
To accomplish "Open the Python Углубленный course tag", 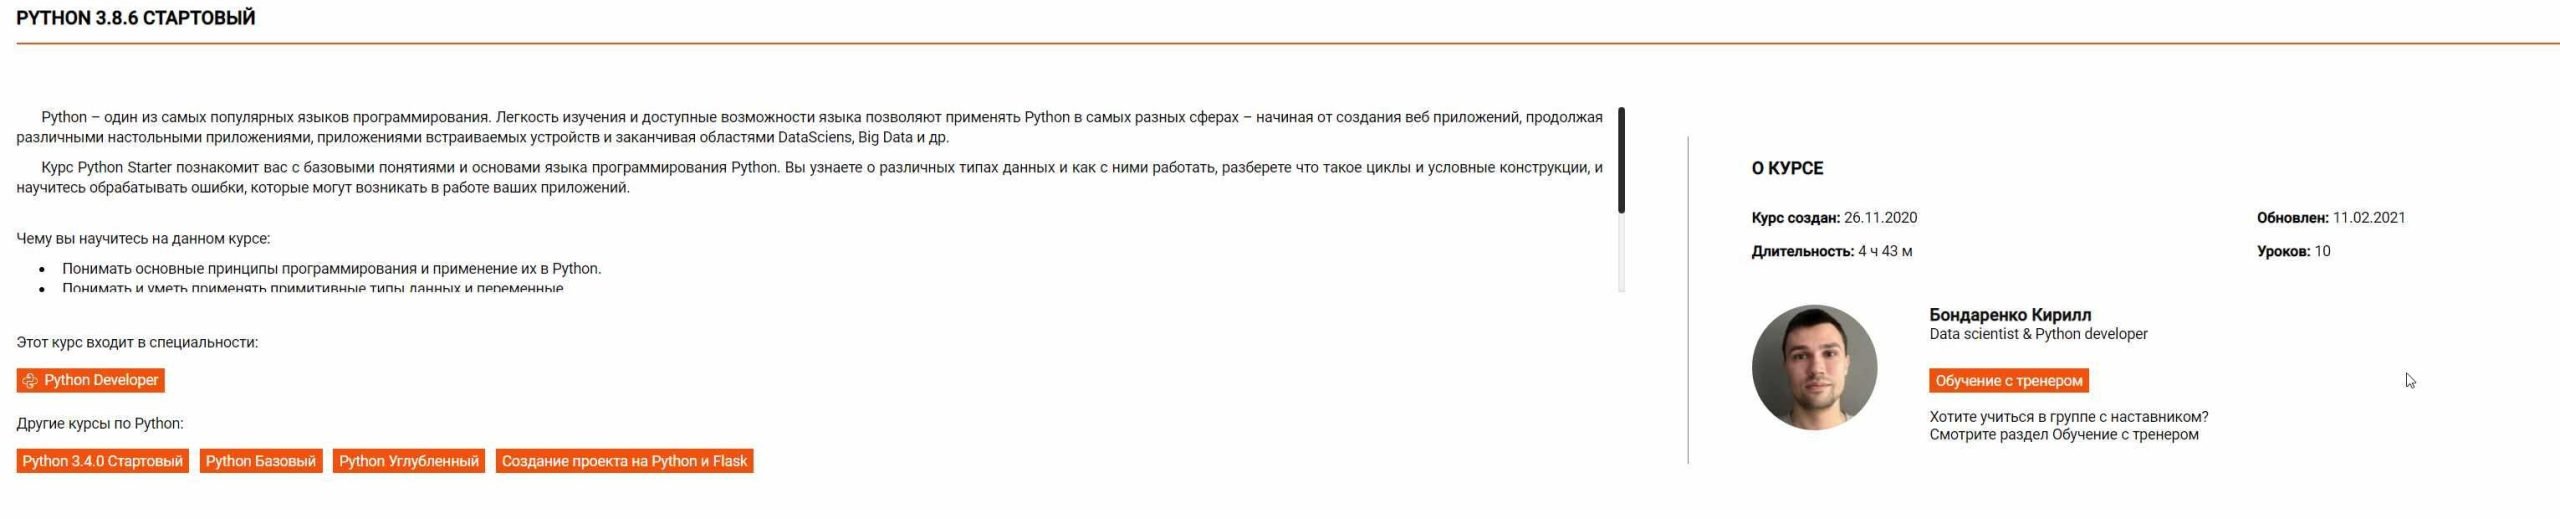I will tap(409, 461).
